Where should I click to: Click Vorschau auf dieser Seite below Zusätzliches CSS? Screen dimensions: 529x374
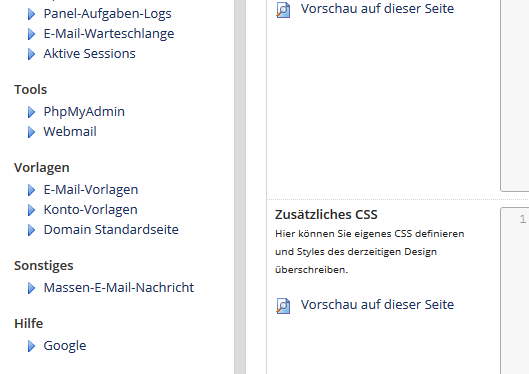coord(377,305)
